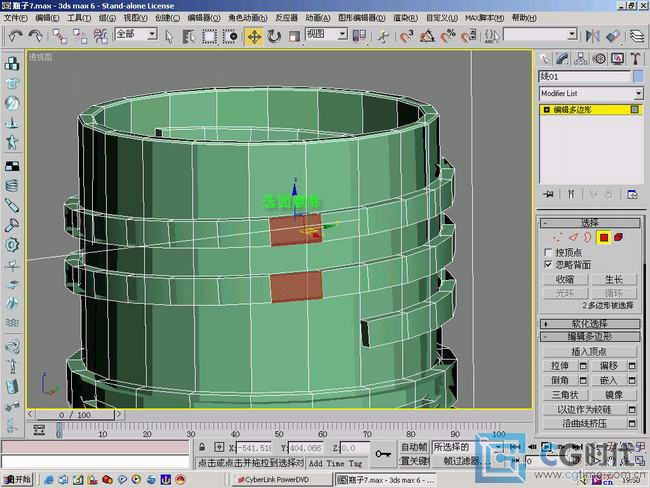The height and width of the screenshot is (488, 650).
Task: Select the Bind to Space Warp tool
Action: coord(100,36)
